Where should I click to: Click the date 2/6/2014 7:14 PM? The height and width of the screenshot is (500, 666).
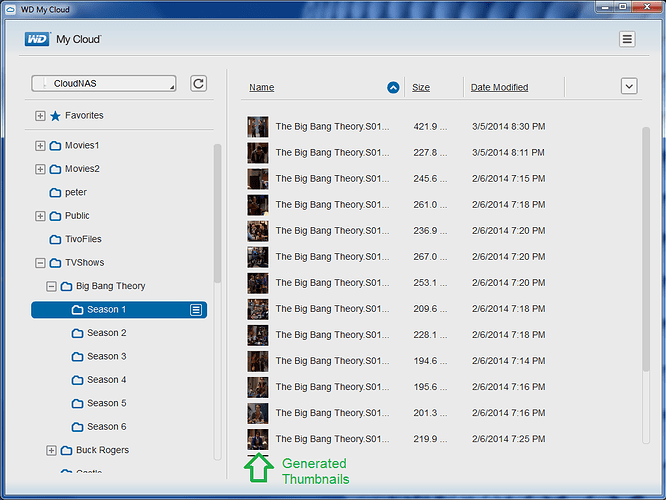[508, 361]
